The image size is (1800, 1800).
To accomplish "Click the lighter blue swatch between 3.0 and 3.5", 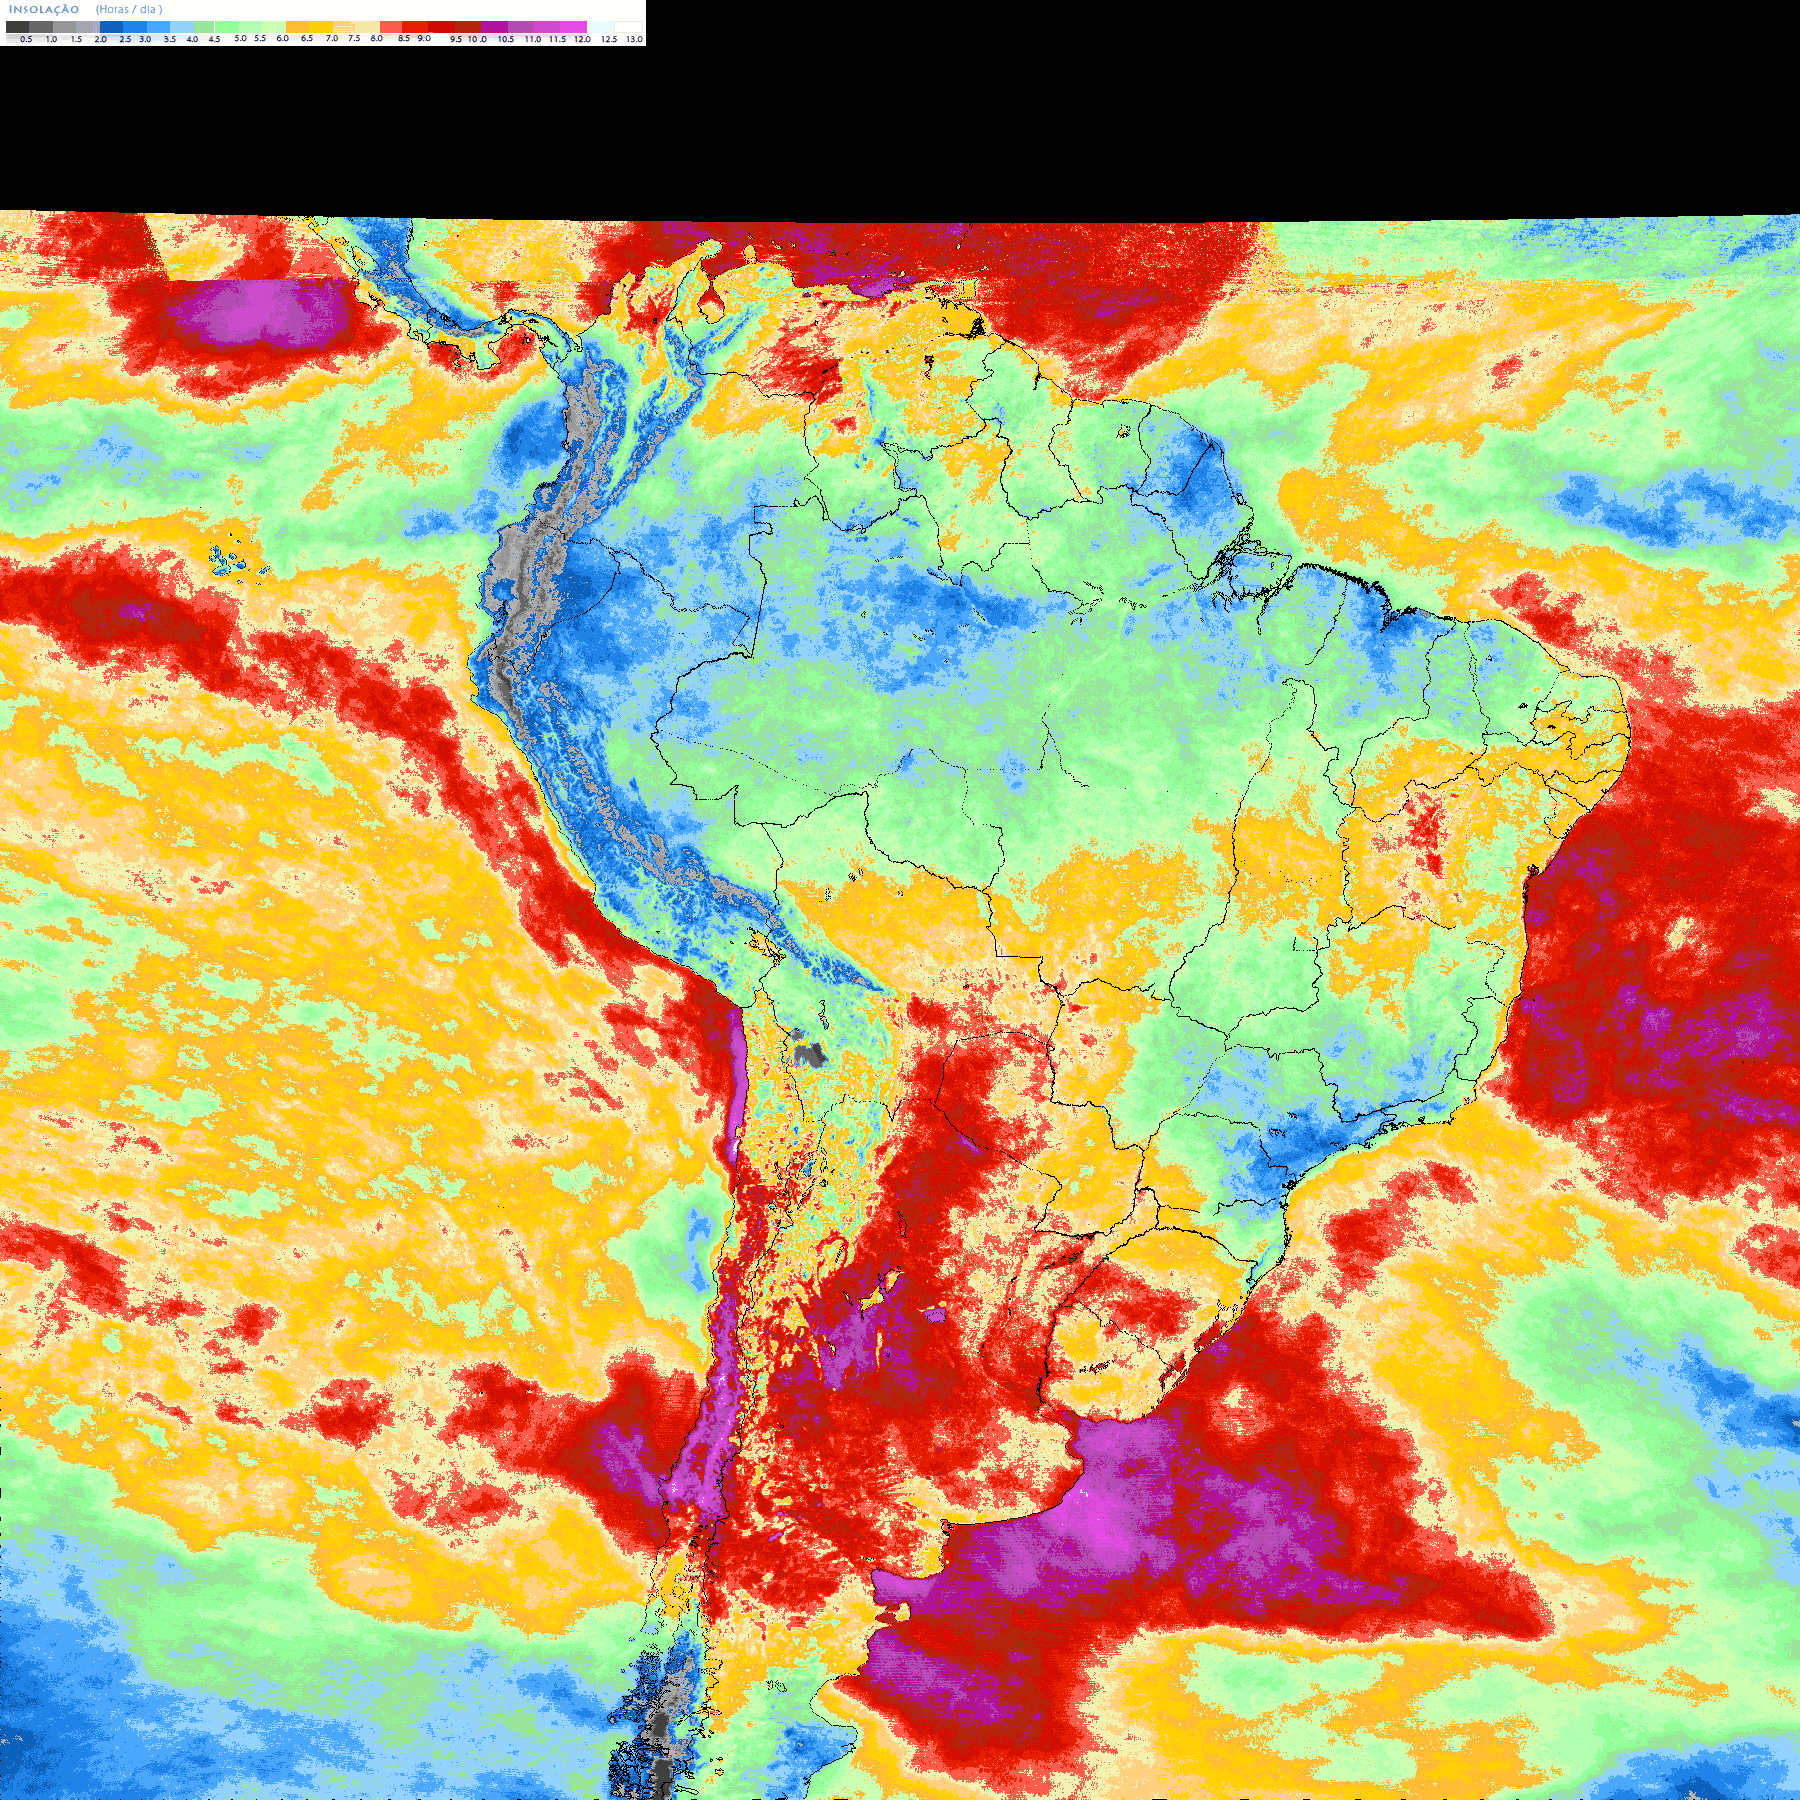I will [x=158, y=27].
